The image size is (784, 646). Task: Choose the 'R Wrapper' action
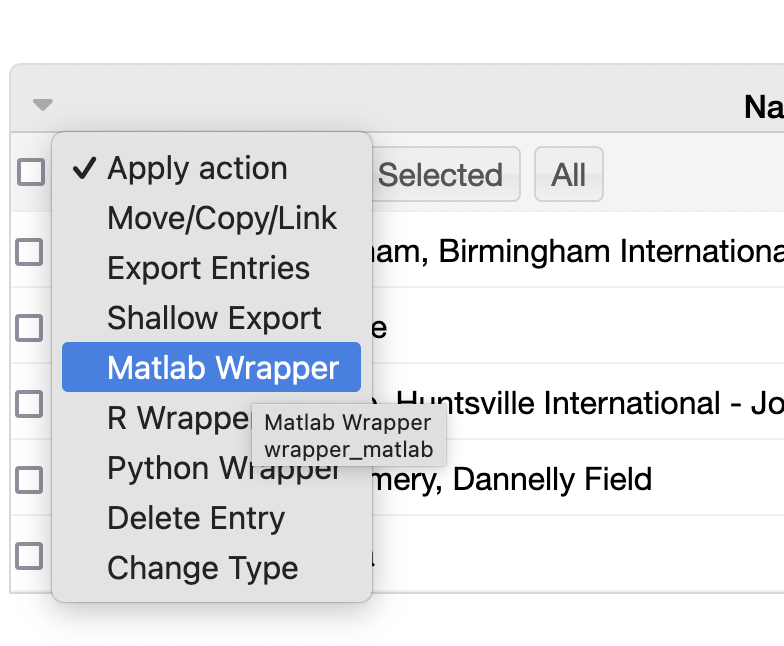(x=170, y=418)
